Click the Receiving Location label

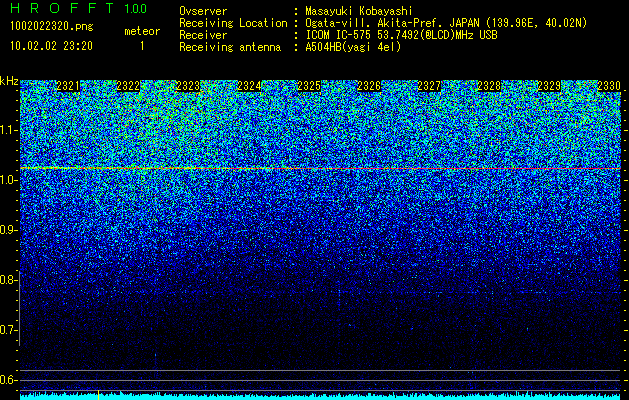[233, 23]
